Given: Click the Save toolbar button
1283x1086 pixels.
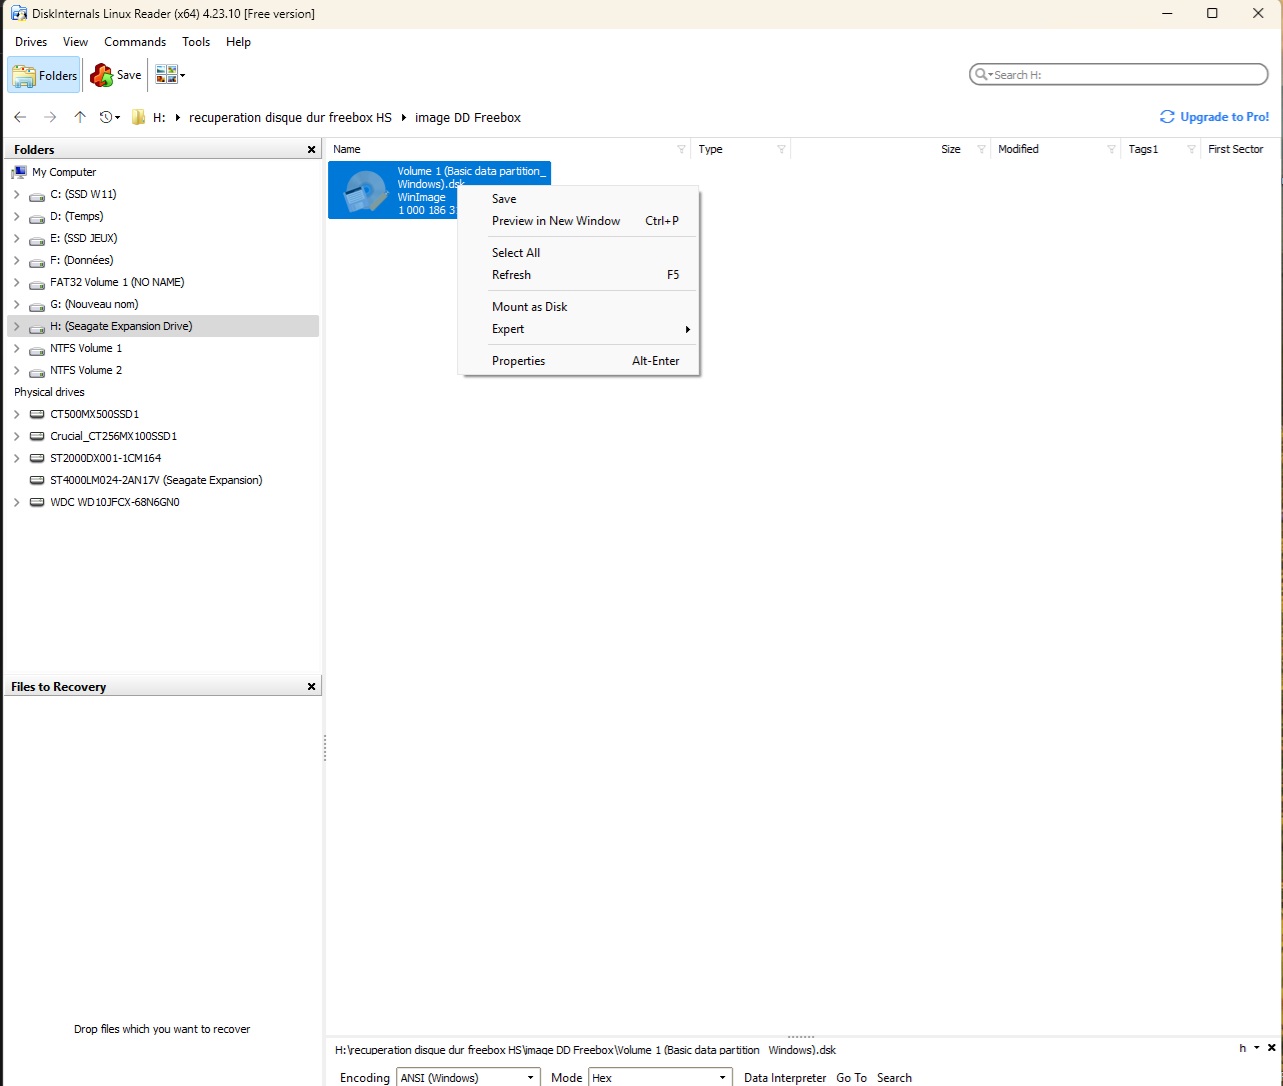Looking at the screenshot, I should 116,75.
